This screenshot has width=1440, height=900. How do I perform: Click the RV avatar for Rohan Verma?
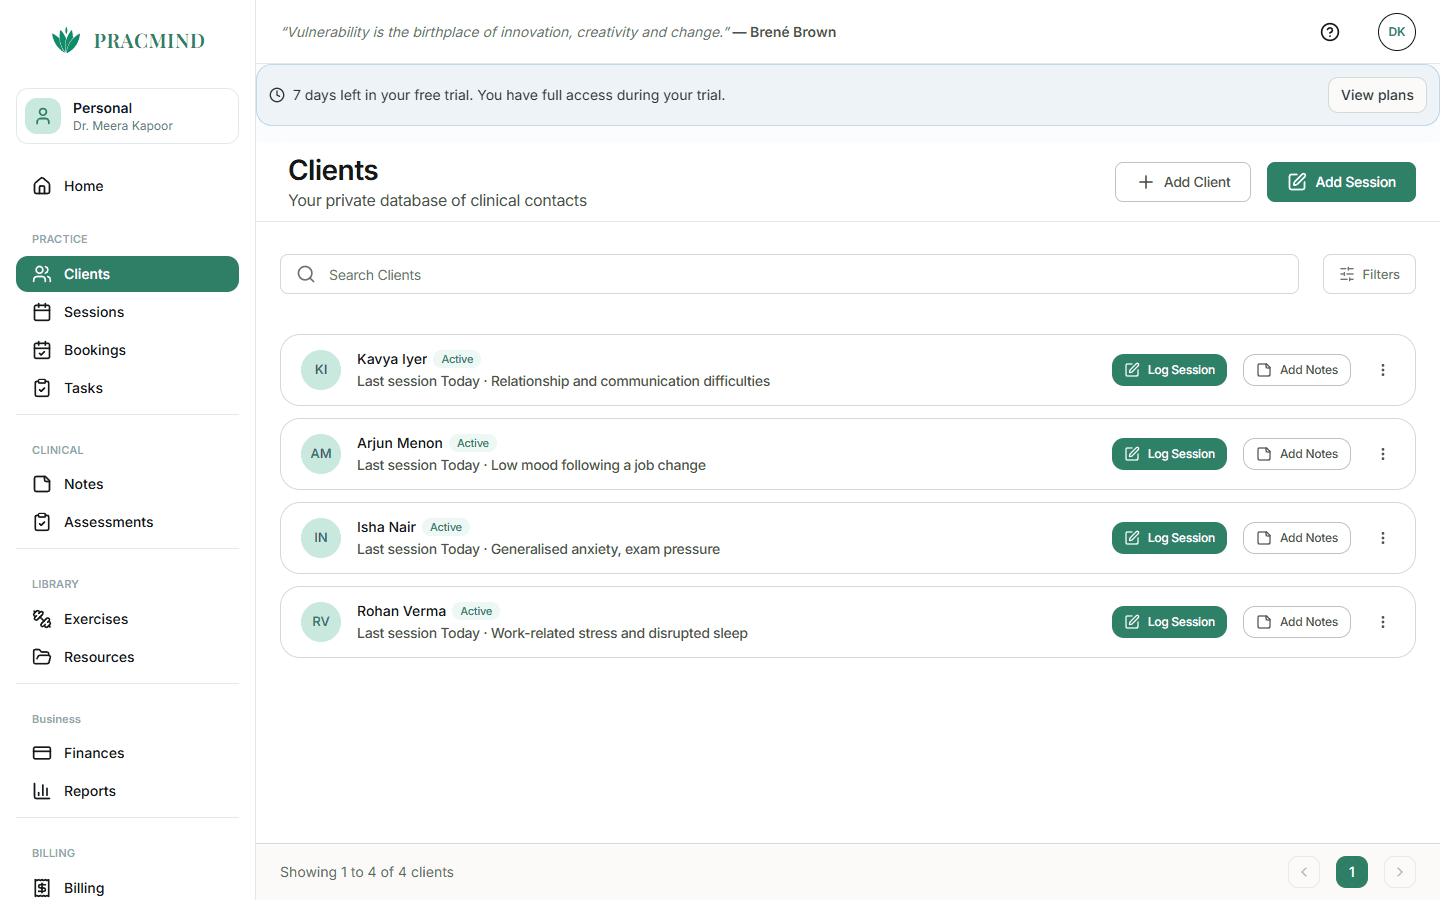(321, 622)
